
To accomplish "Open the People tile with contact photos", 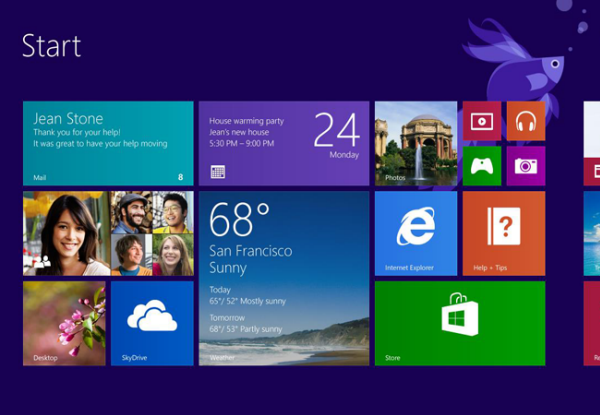I will pos(108,233).
